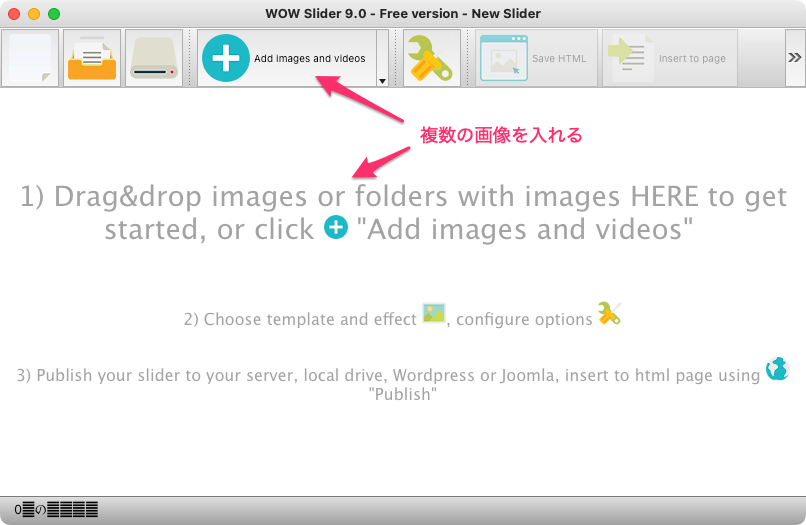Click the template picture icon in step 2
Screen dimensions: 806x525
point(434,314)
